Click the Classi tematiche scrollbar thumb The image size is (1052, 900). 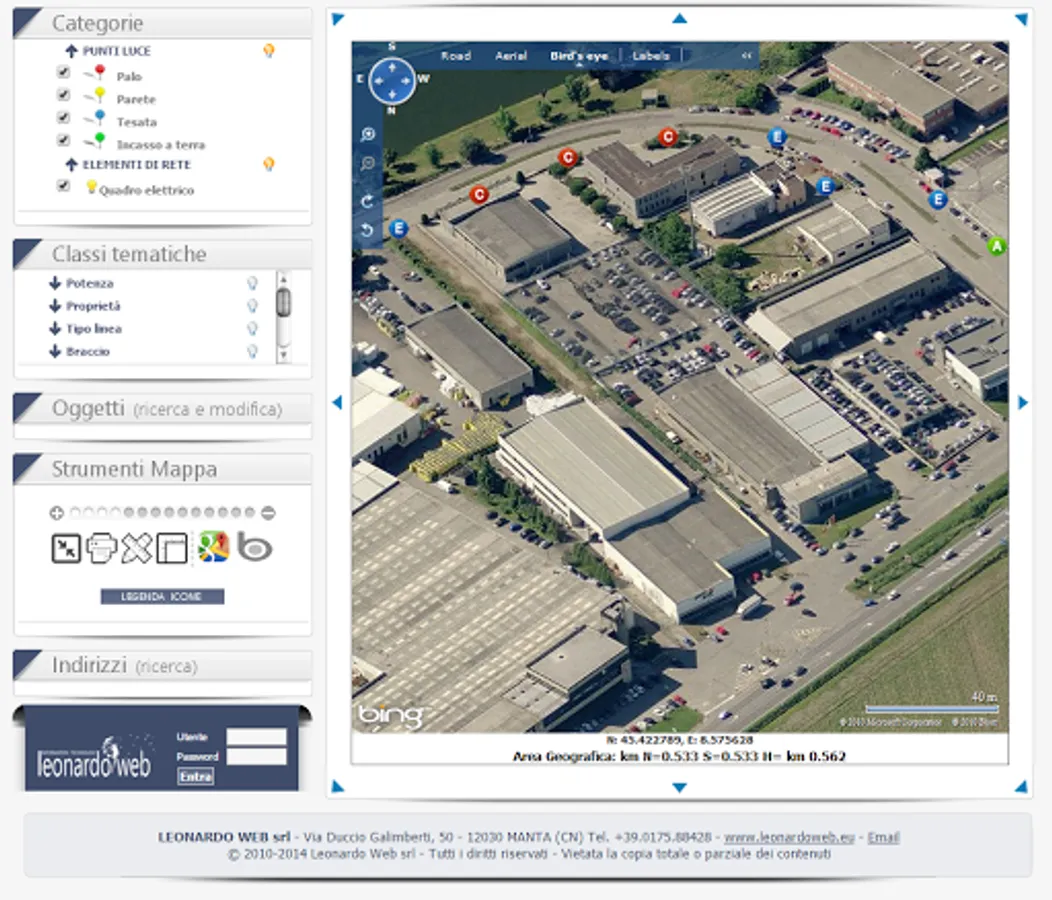coord(284,302)
